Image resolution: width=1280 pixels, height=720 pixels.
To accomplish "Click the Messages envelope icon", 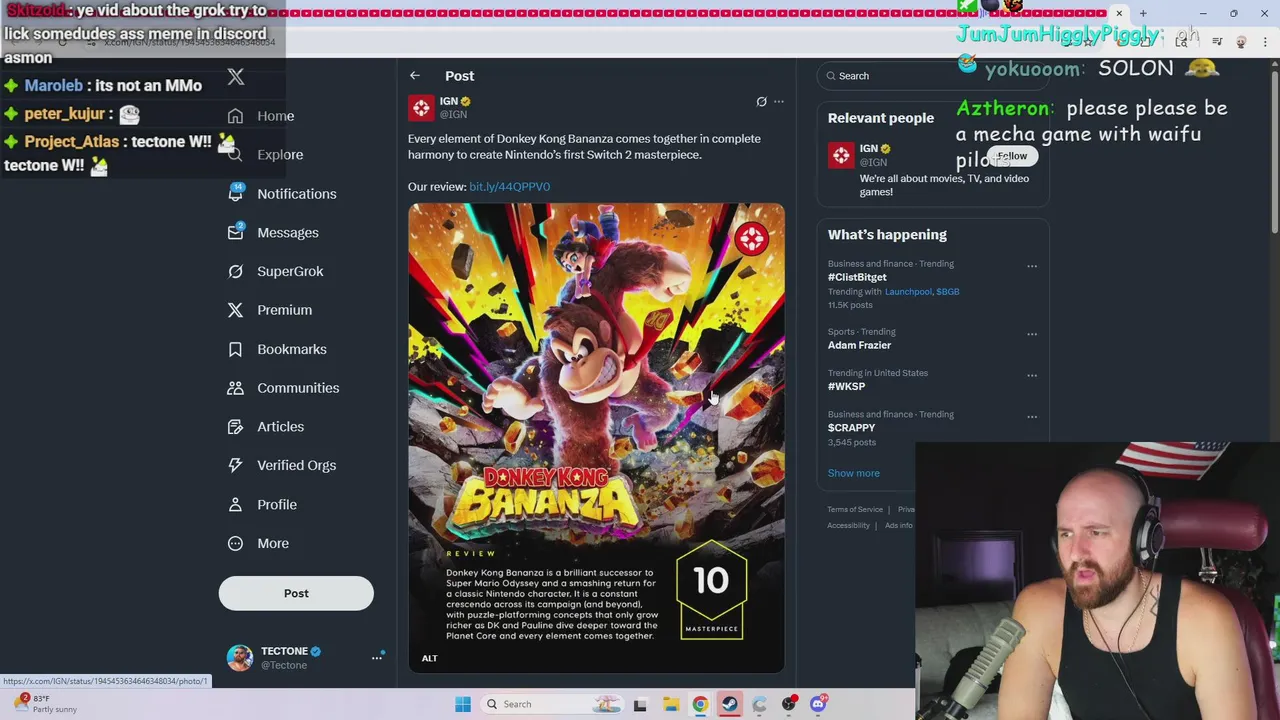I will click(x=235, y=233).
